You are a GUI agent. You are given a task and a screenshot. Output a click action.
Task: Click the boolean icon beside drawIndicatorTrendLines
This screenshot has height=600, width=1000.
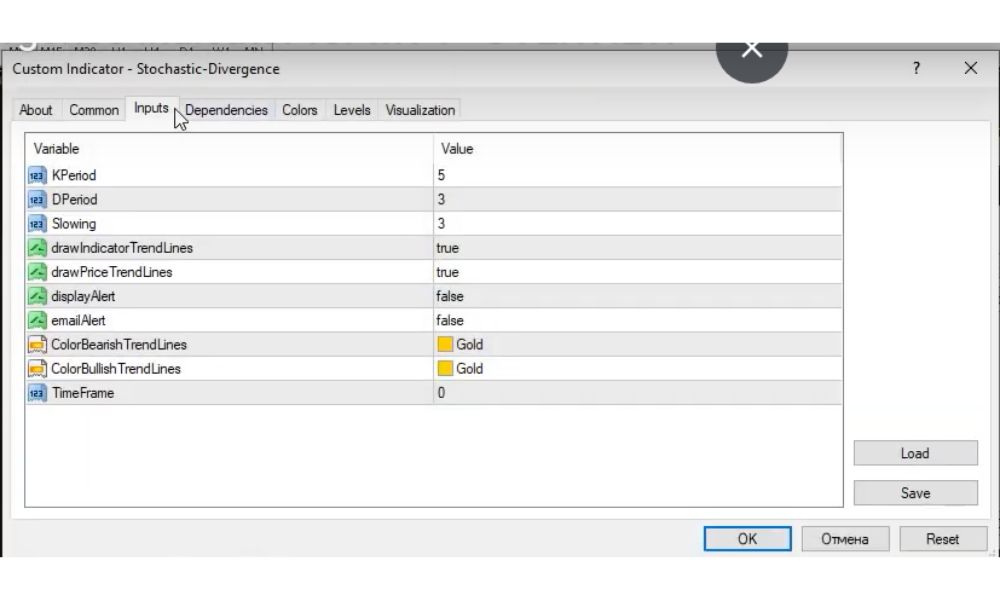[x=37, y=248]
